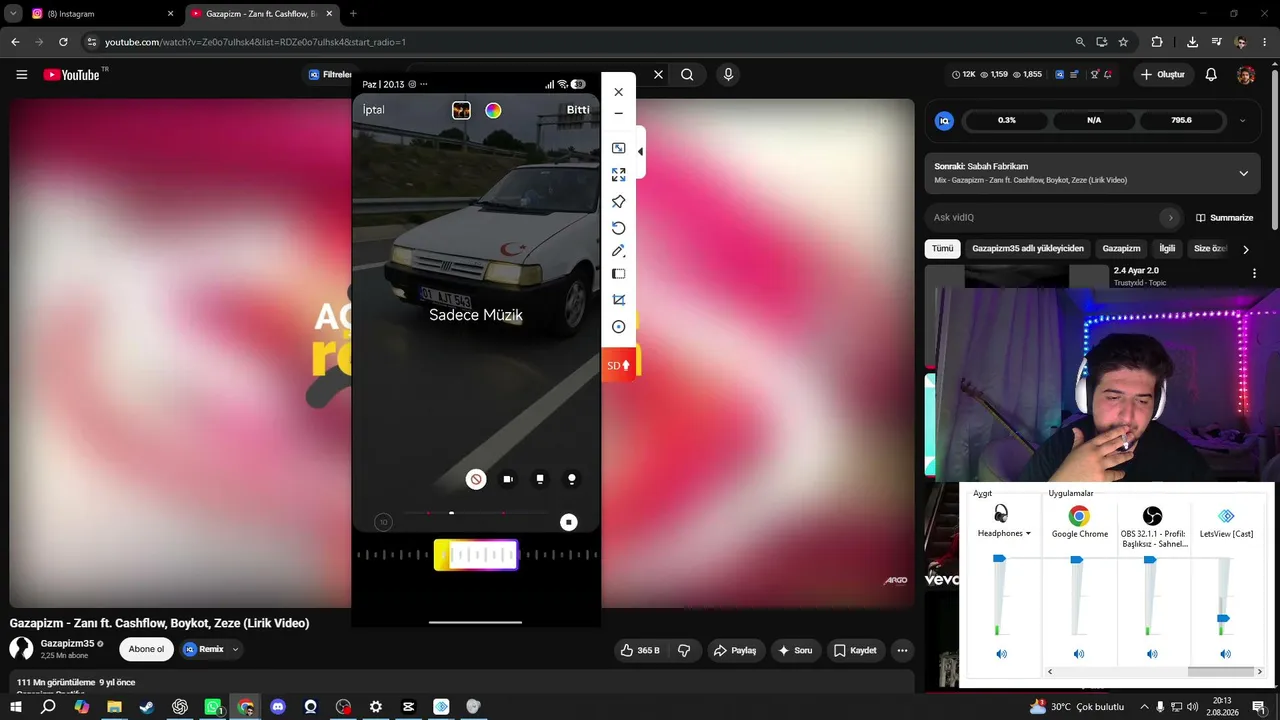Click the Oluştur create button
Screen dimensions: 1280x720
point(1163,75)
